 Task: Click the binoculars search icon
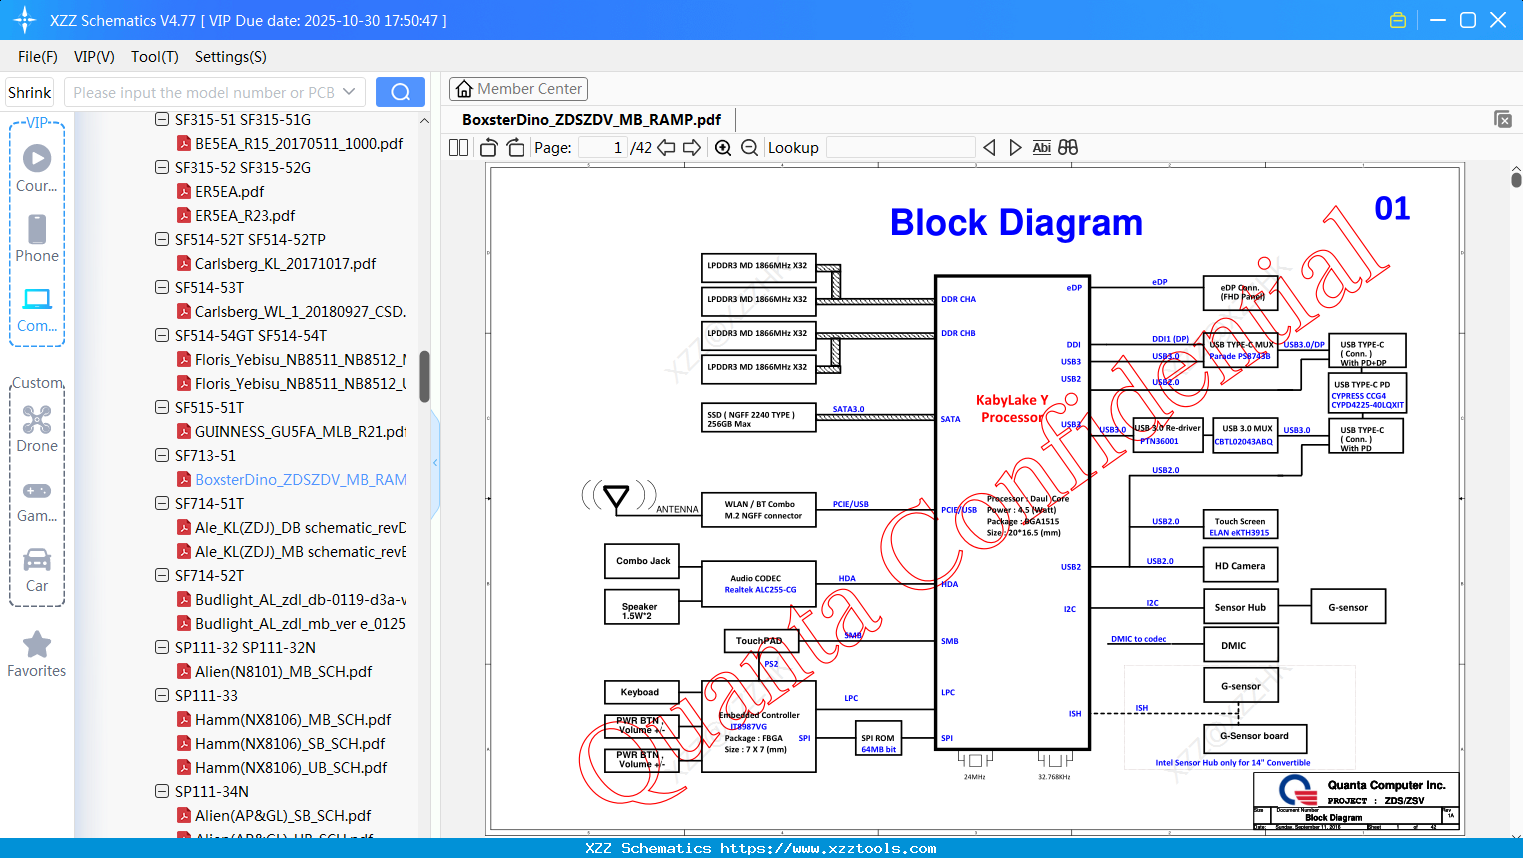pos(1068,148)
